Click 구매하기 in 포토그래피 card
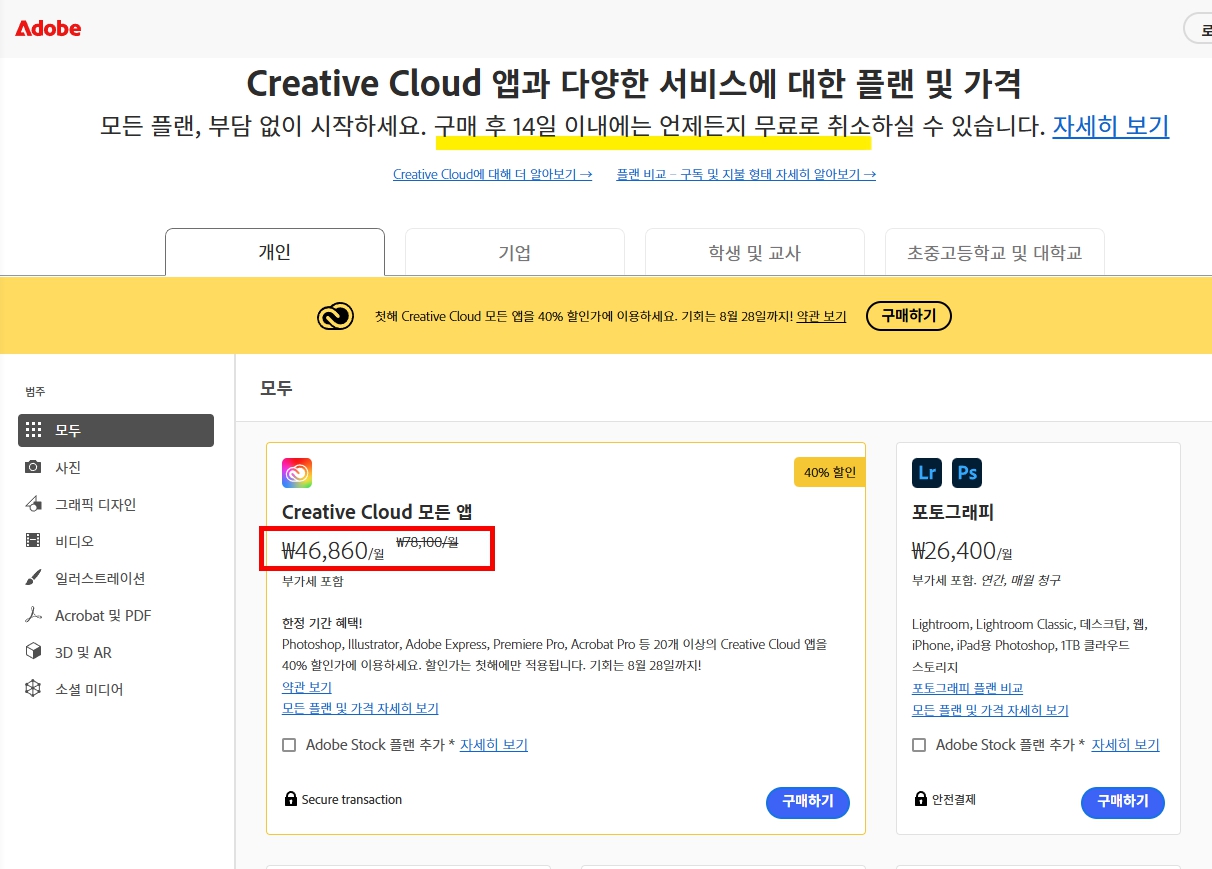 [1123, 802]
